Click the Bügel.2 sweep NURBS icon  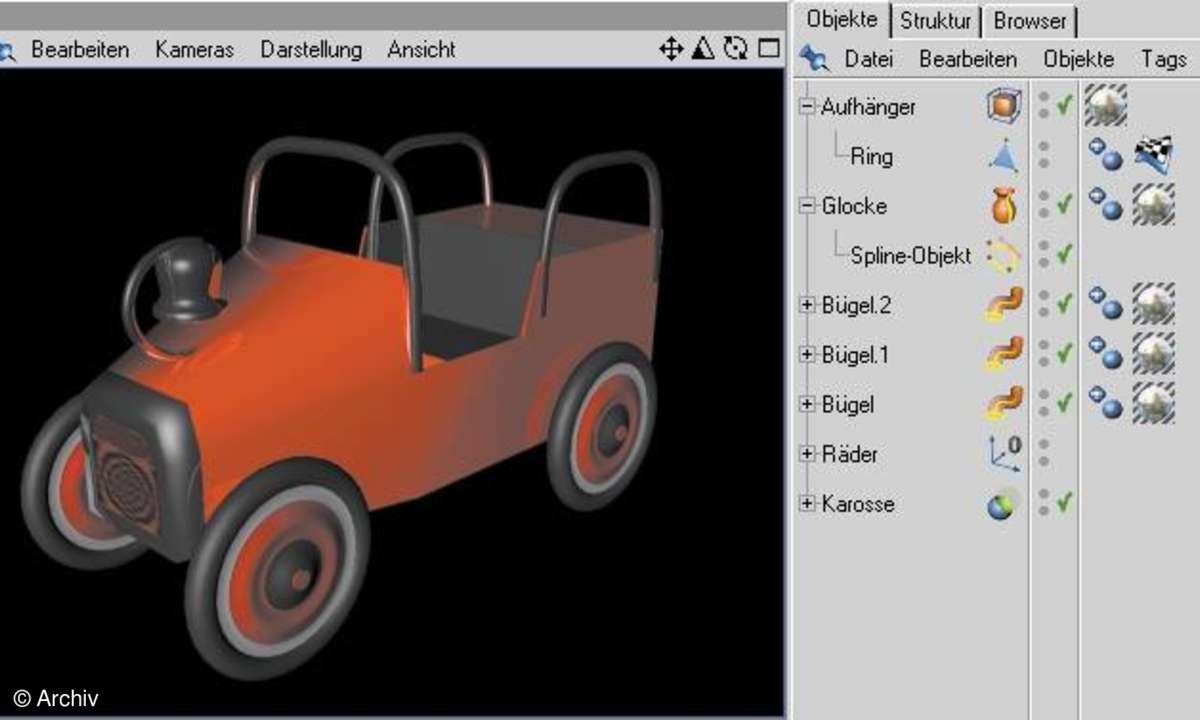pyautogui.click(x=1003, y=305)
